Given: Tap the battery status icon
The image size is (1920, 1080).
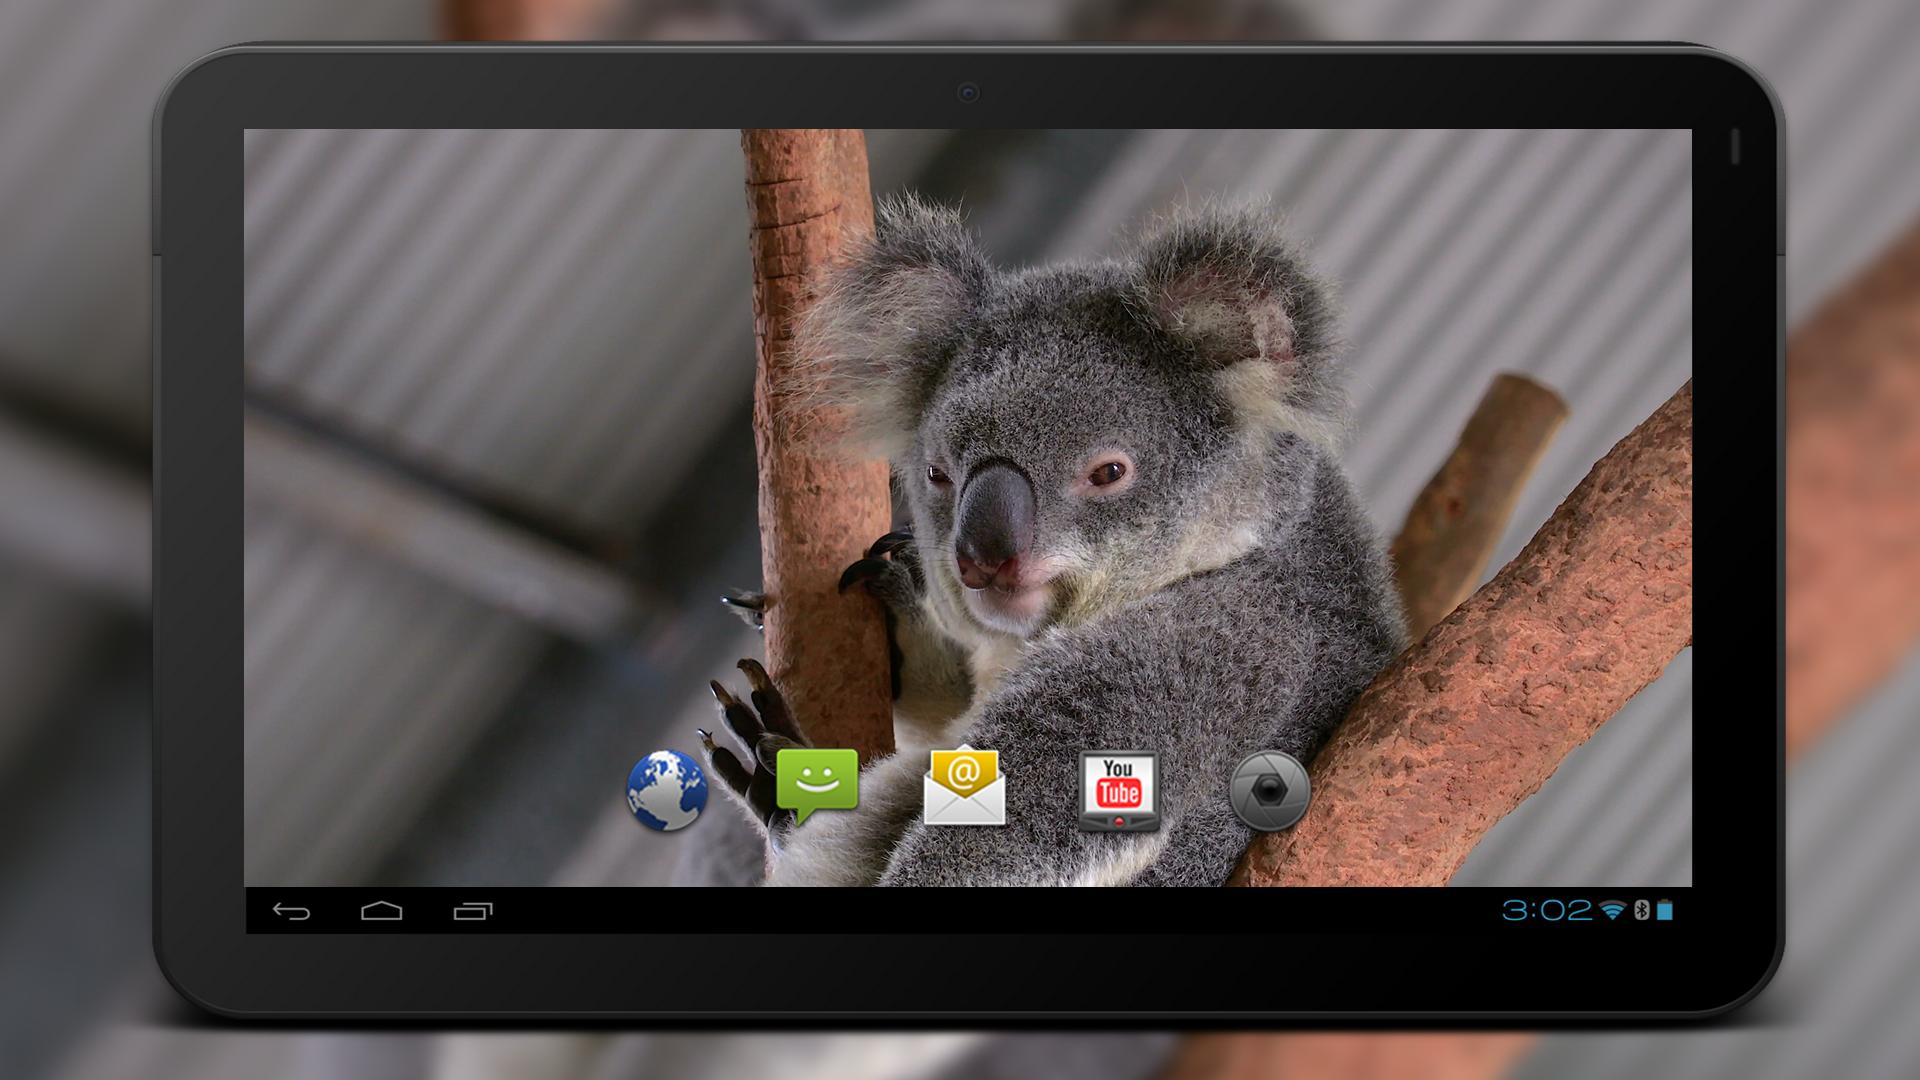Looking at the screenshot, I should 1665,910.
